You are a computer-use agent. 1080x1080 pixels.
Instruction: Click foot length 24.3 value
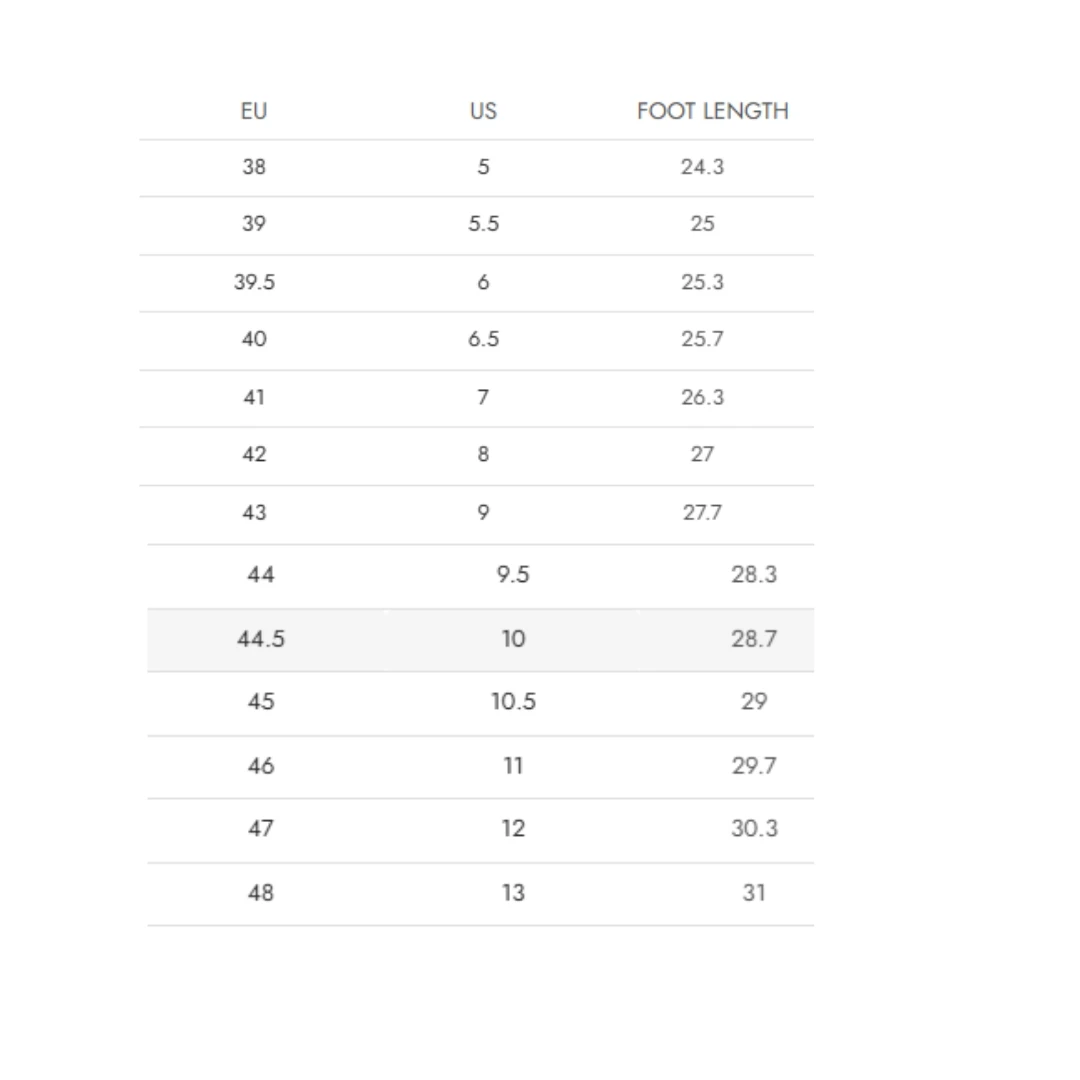coord(702,167)
